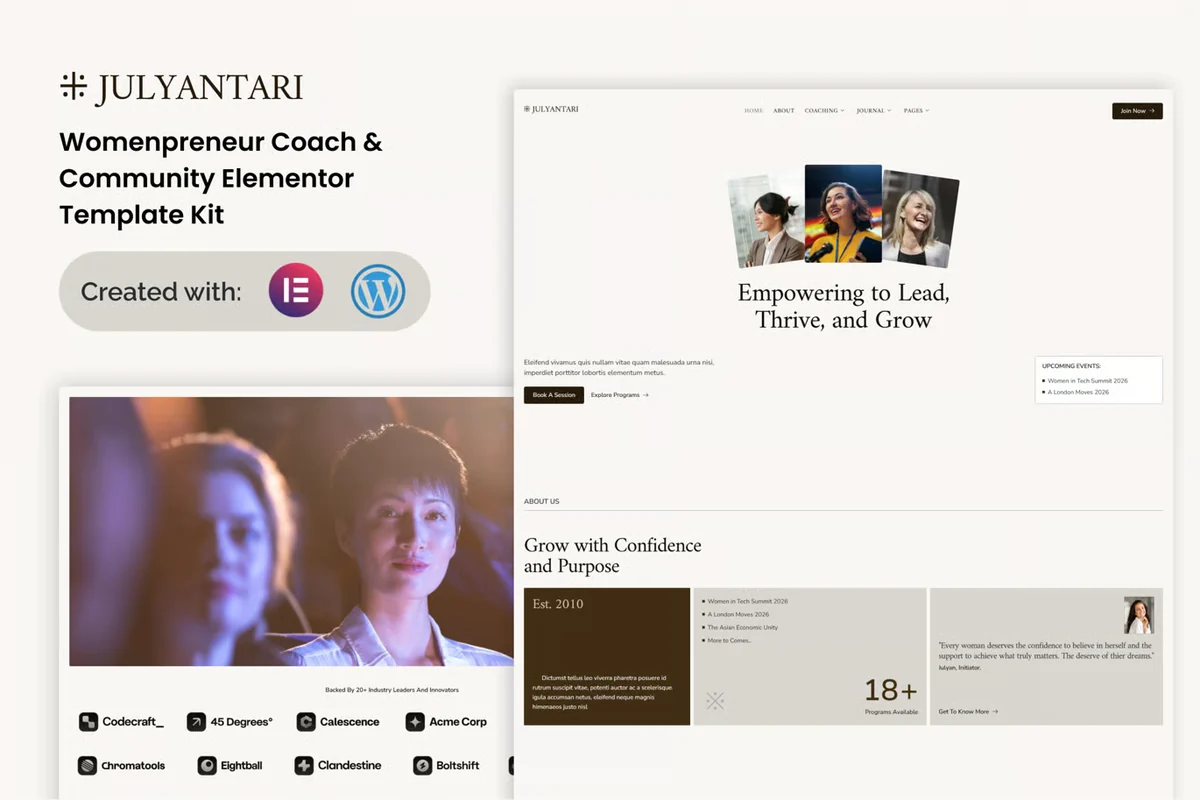Click the Calescence logo icon

point(306,721)
